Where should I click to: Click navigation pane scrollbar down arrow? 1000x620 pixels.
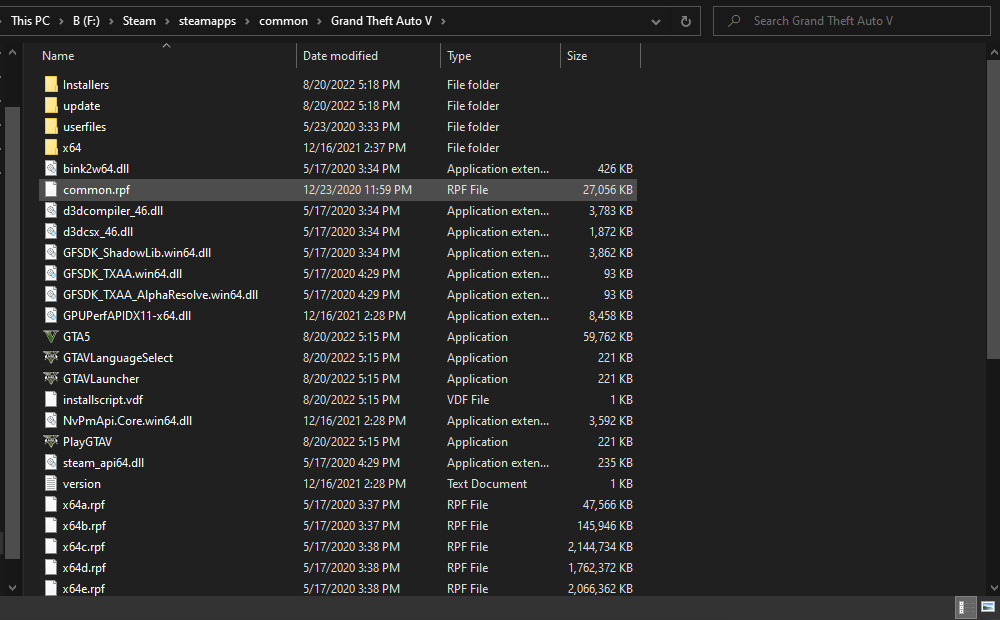12,587
